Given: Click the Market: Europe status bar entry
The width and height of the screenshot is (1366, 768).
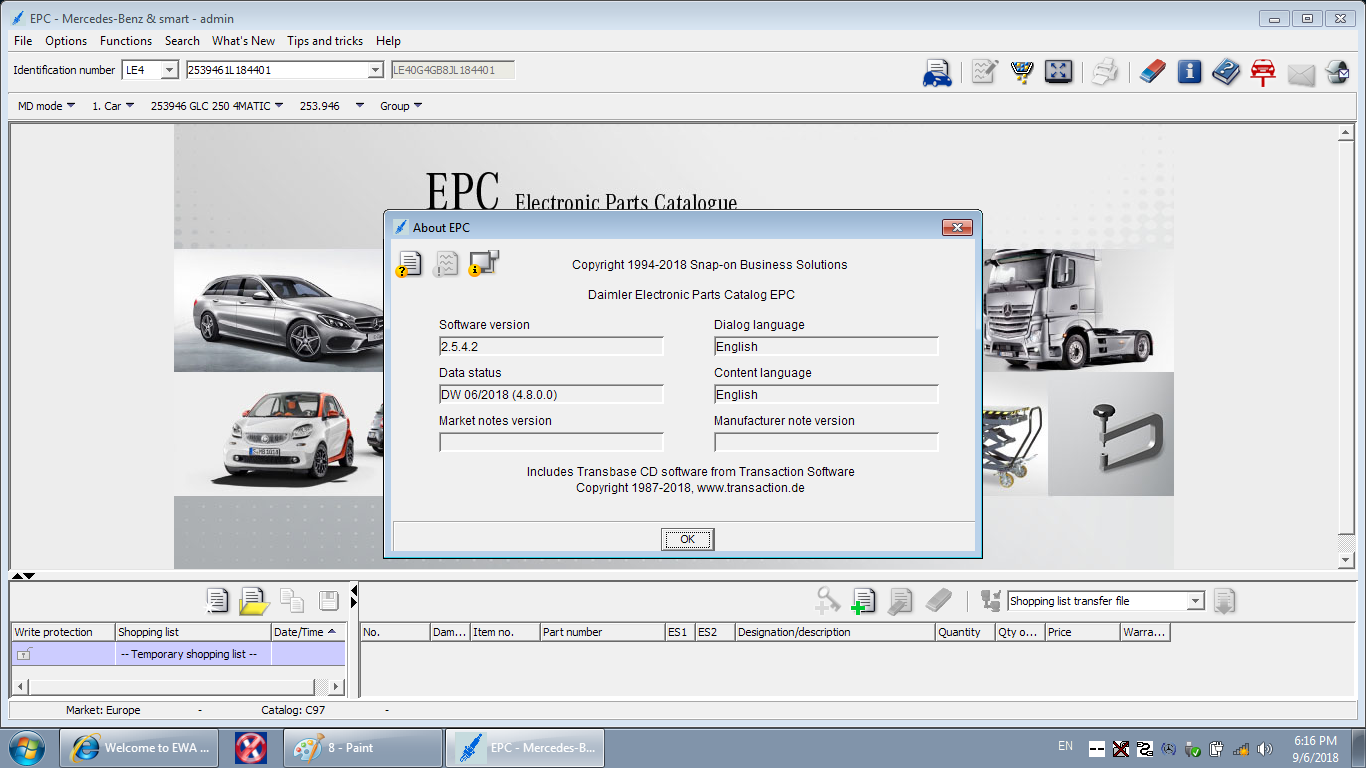Looking at the screenshot, I should [103, 710].
